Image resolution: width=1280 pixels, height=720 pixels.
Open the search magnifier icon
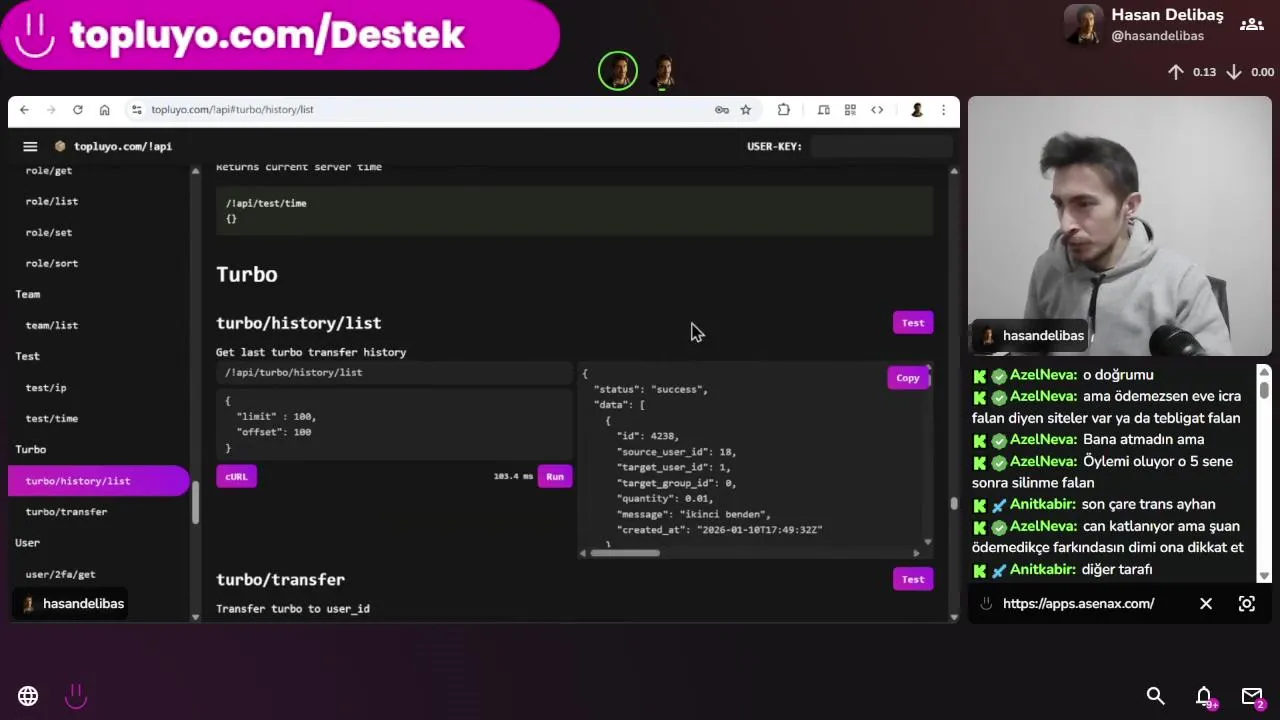1155,696
